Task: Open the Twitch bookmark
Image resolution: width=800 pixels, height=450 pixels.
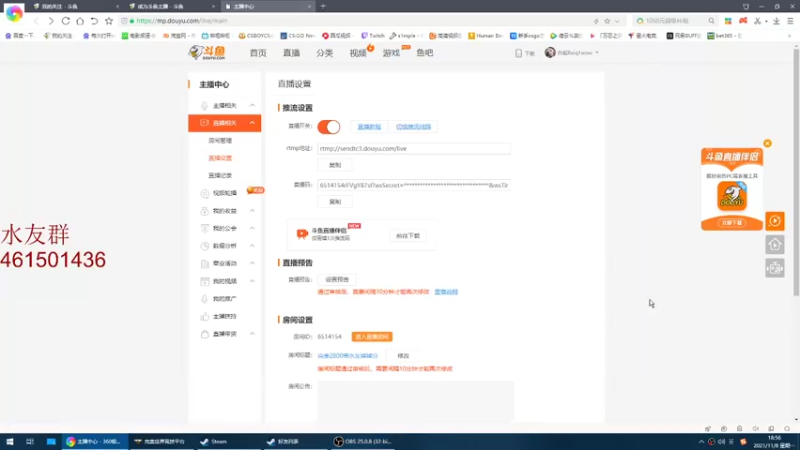Action: tap(373, 36)
